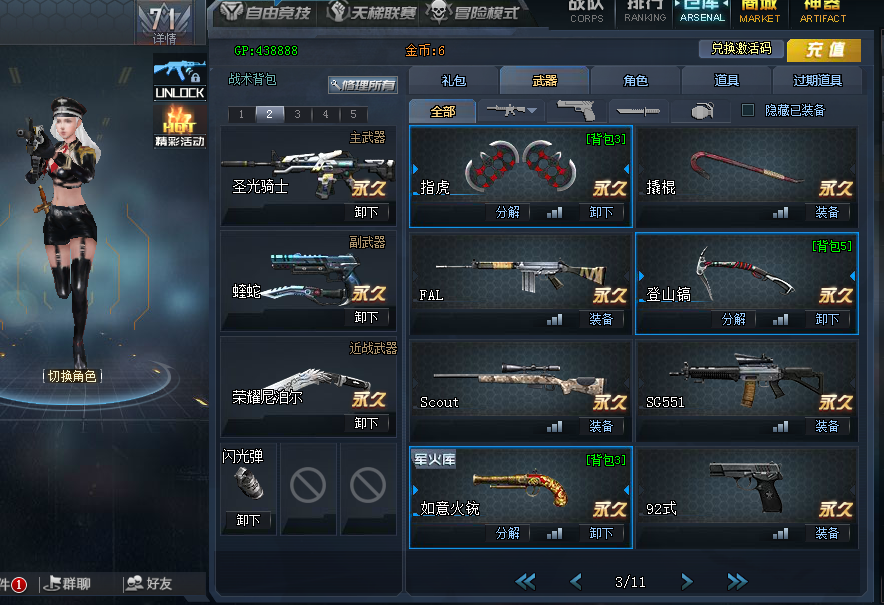Toggle 隐藏已装备 checkbox
This screenshot has width=884, height=605.
(x=748, y=110)
